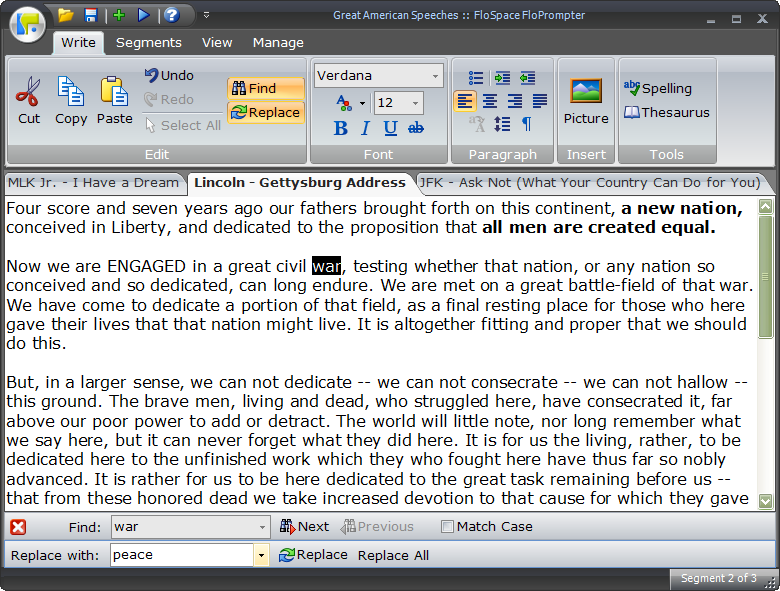
Task: Copy the selected text
Action: click(71, 100)
